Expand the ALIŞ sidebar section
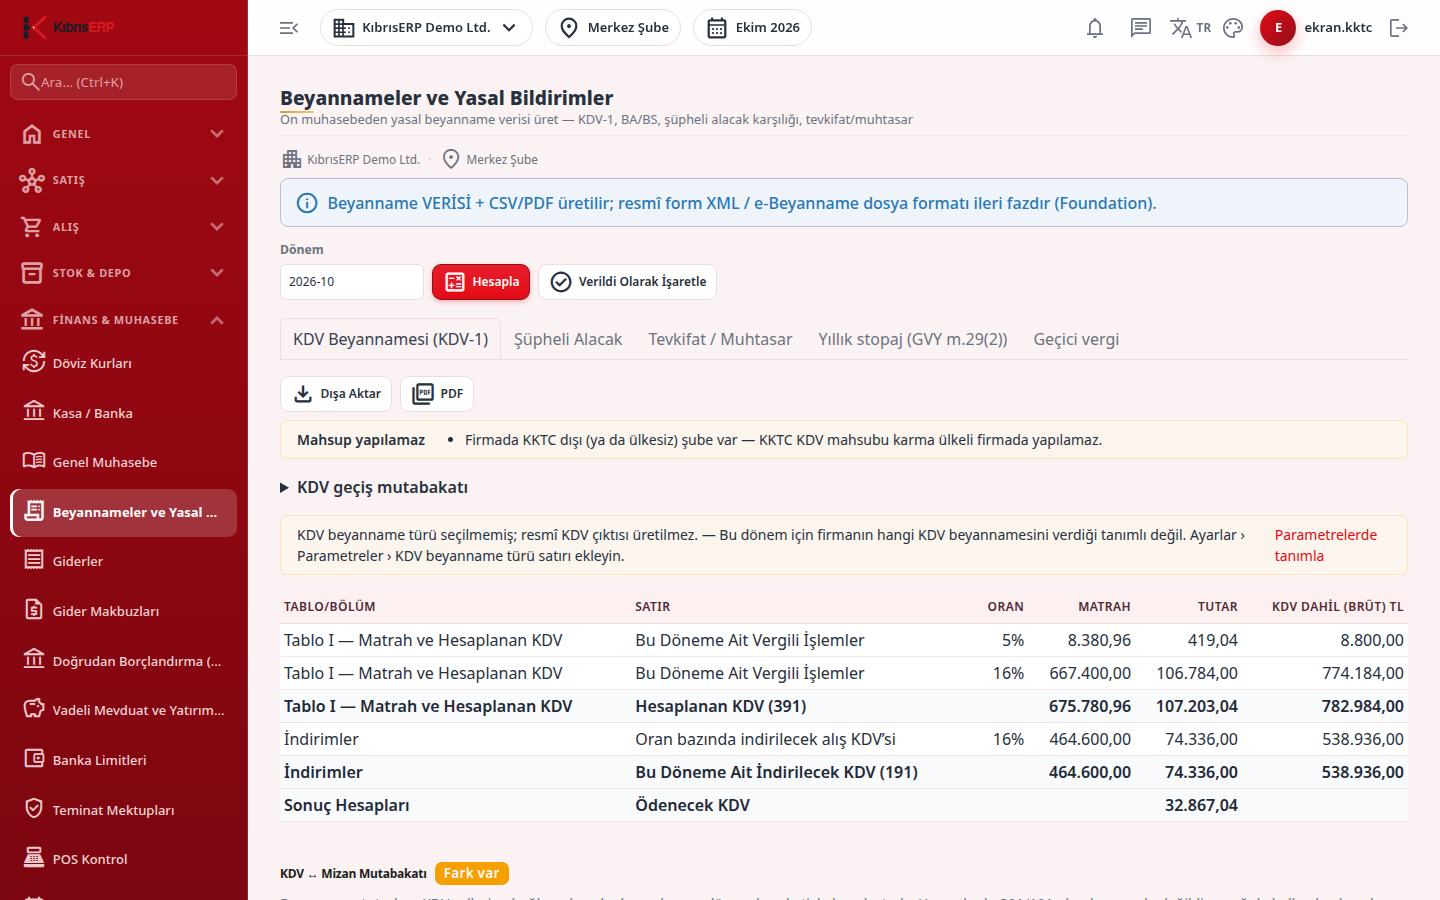Image resolution: width=1440 pixels, height=900 pixels. 124,227
